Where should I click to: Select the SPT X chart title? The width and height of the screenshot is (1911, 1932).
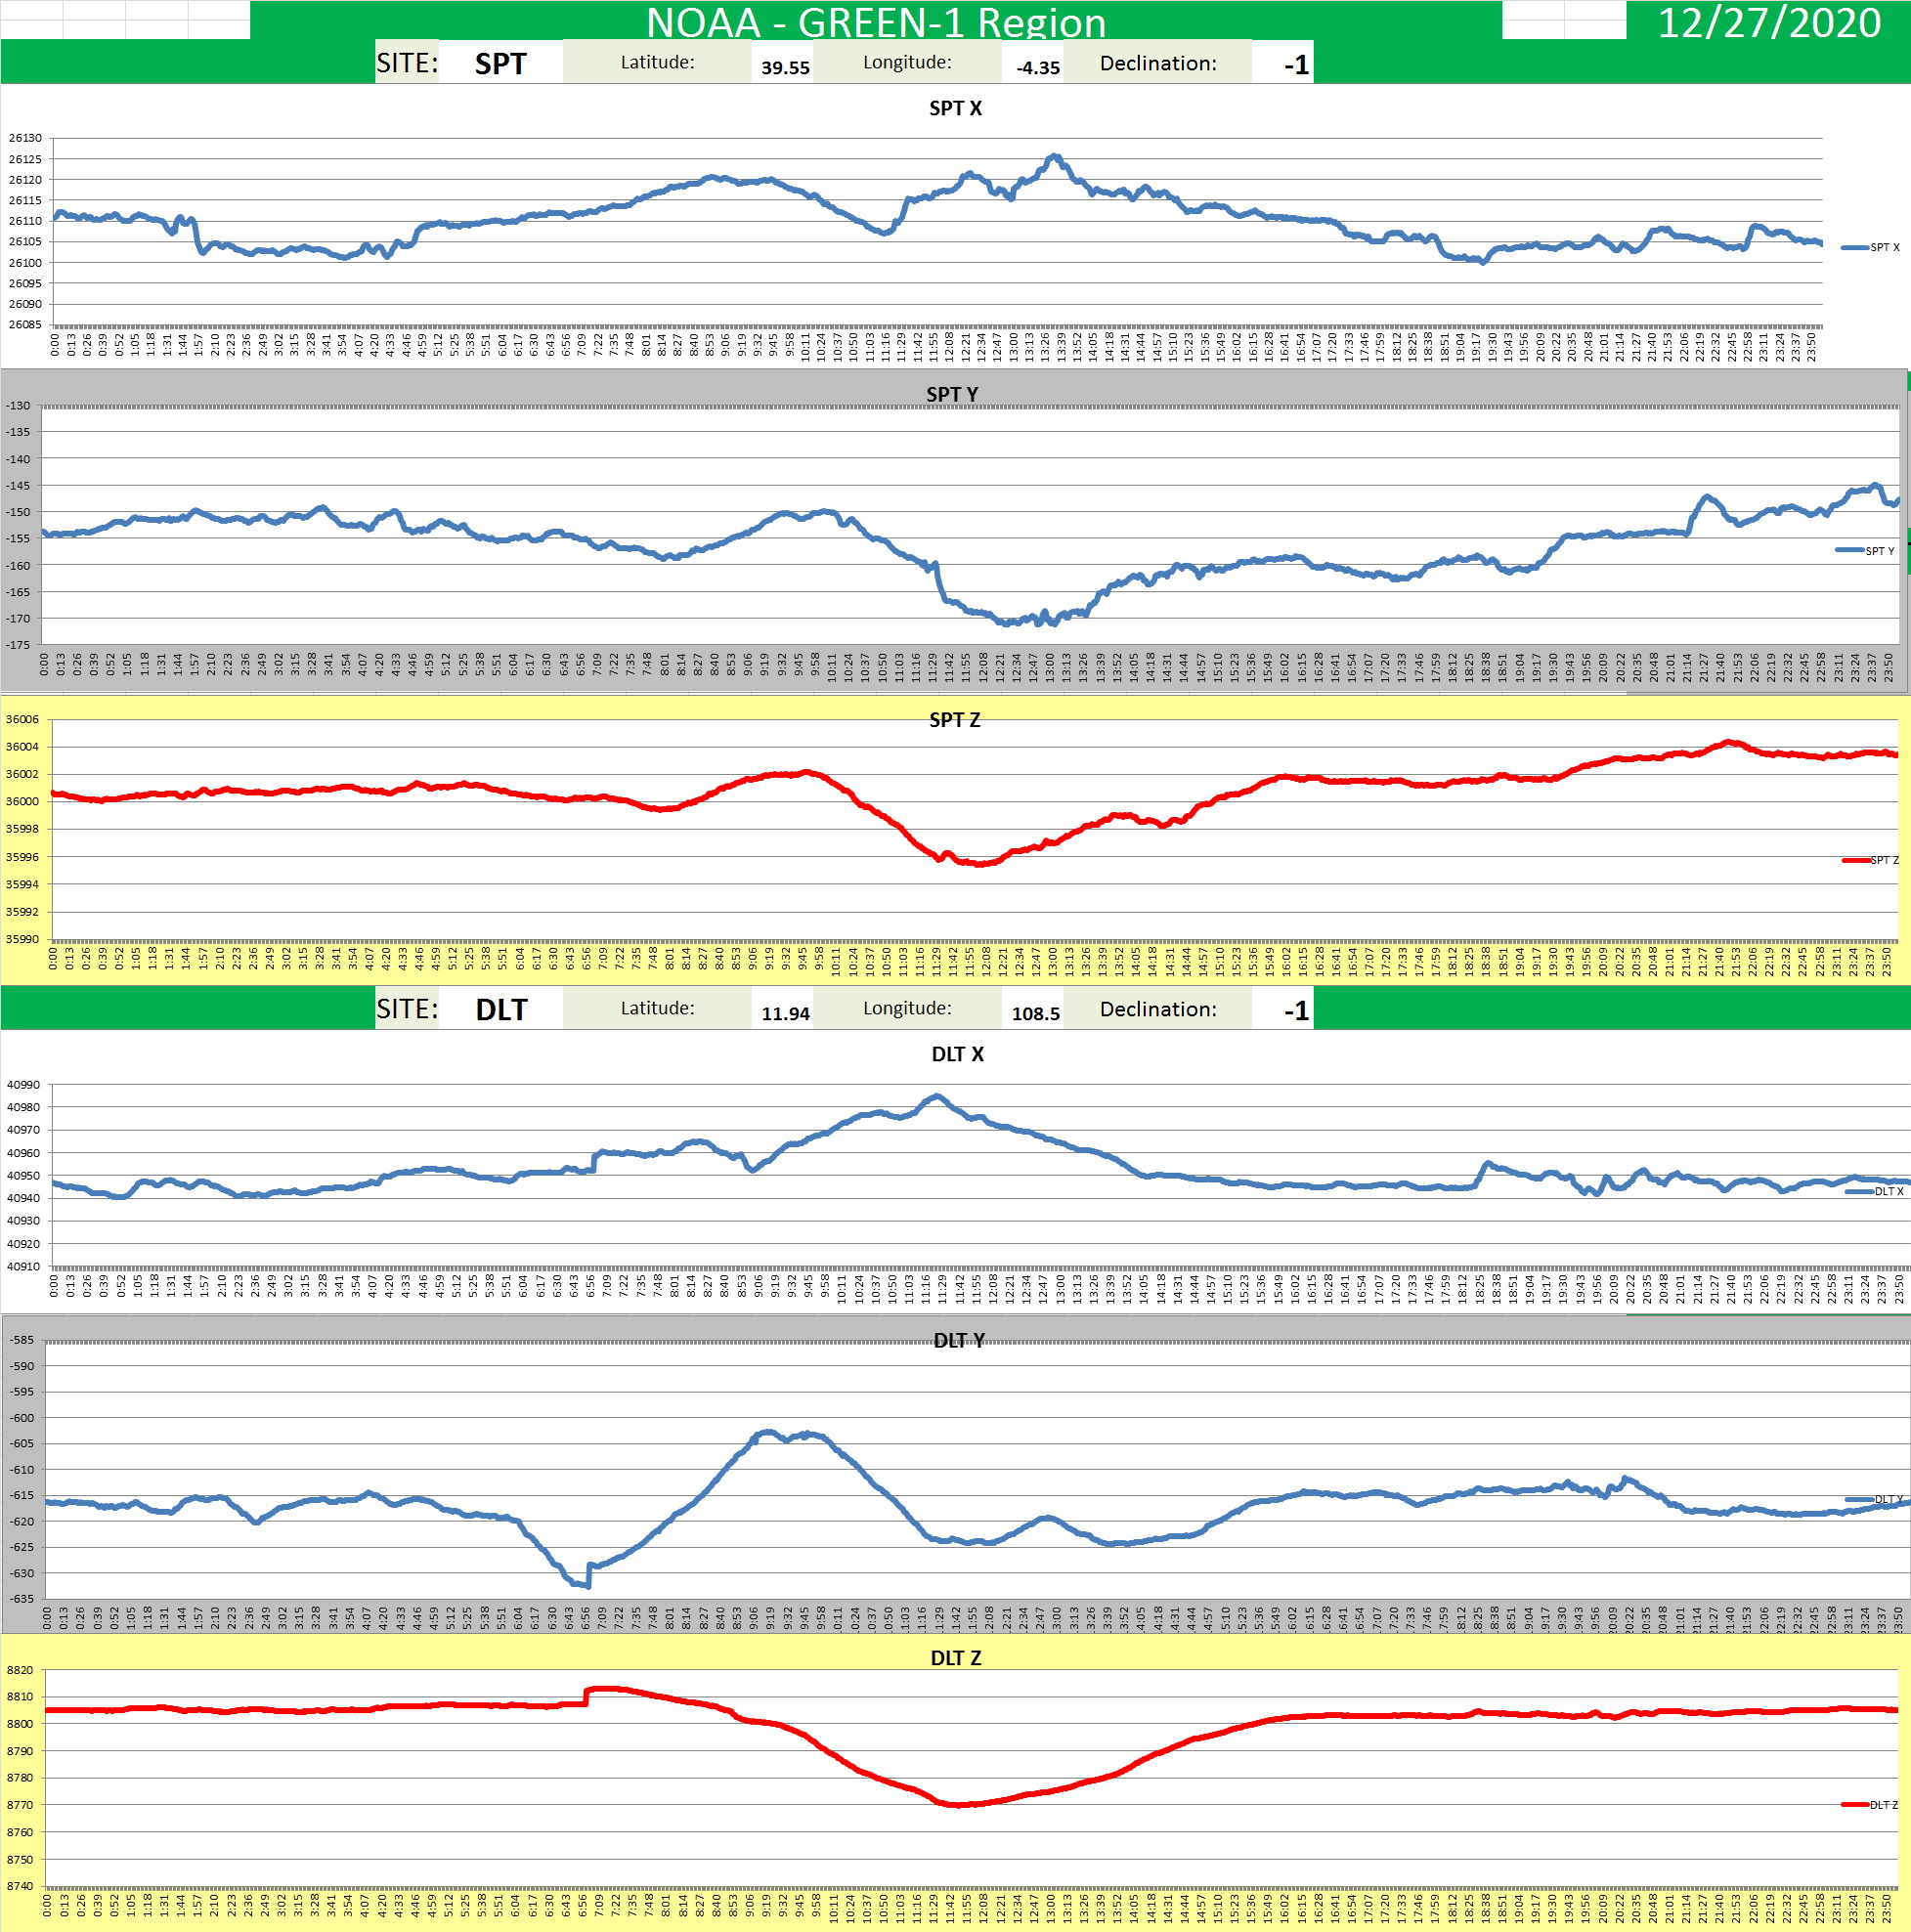954,108
